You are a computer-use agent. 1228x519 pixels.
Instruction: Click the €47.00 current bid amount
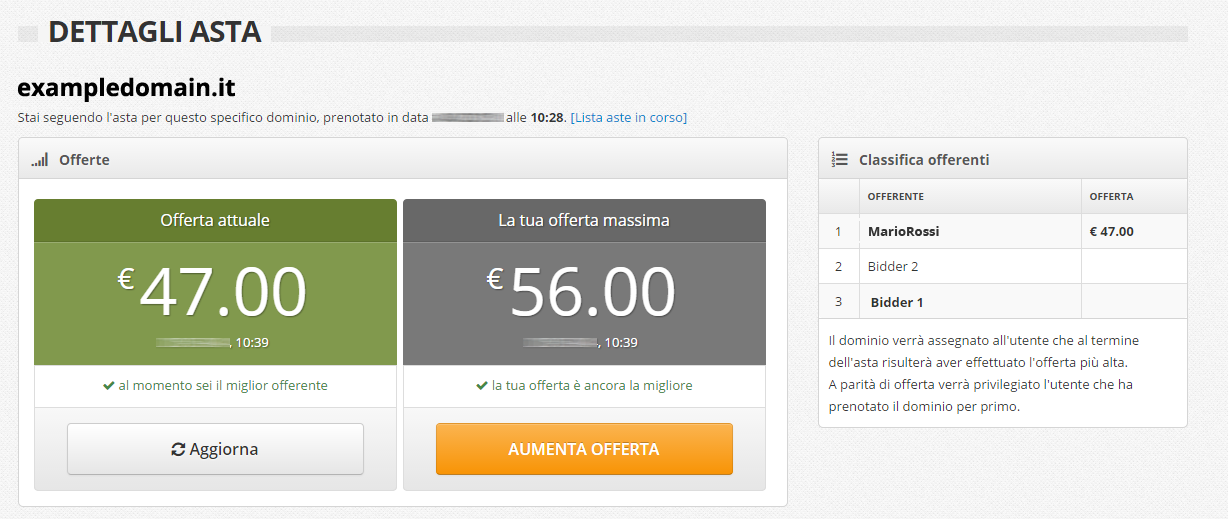click(212, 292)
